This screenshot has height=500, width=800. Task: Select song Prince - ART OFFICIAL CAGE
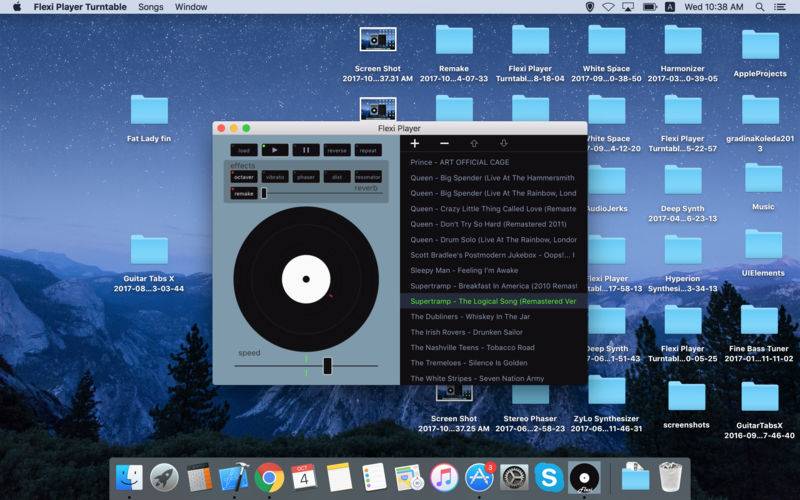pos(493,162)
